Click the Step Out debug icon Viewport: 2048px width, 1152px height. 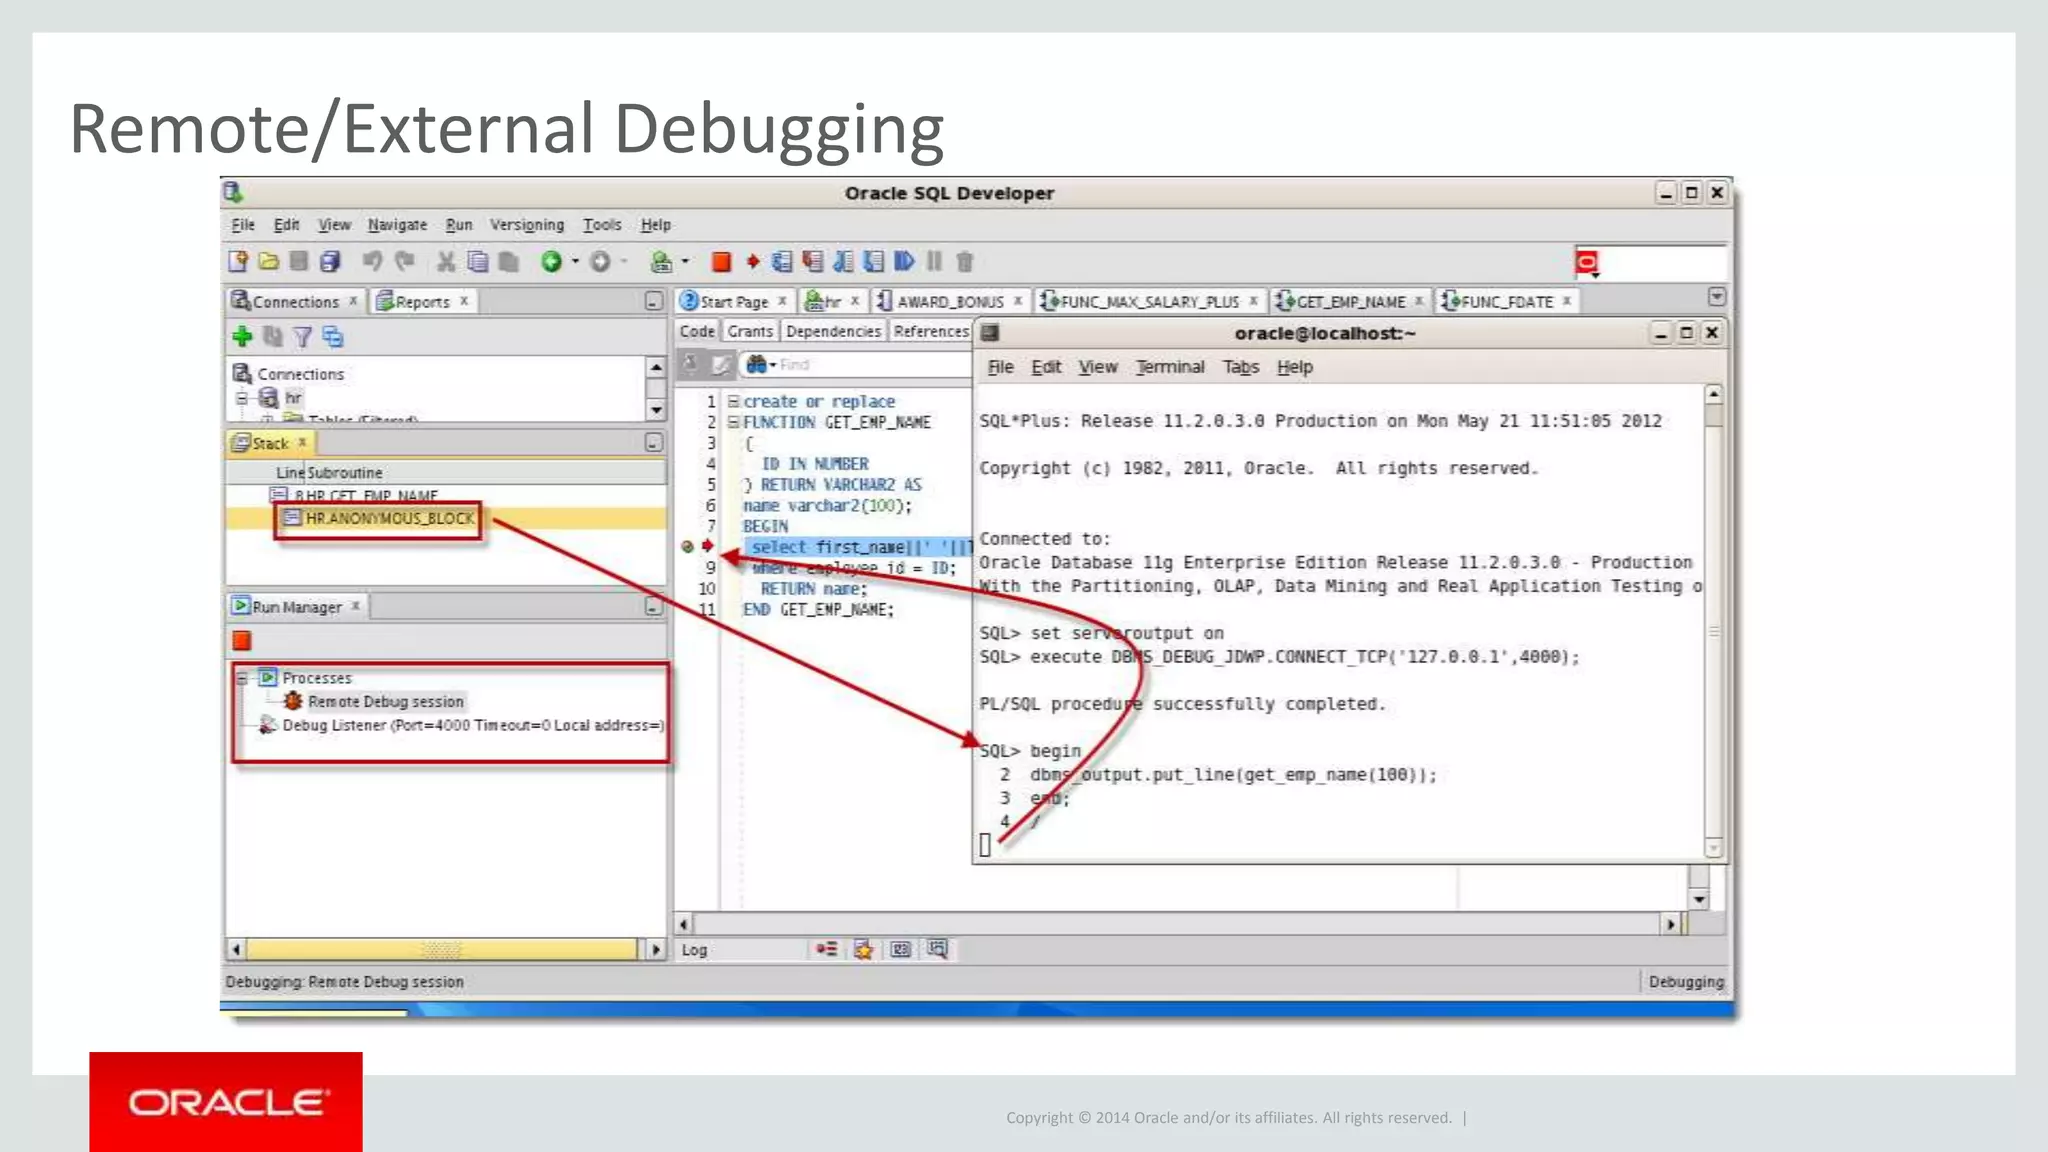(x=844, y=262)
